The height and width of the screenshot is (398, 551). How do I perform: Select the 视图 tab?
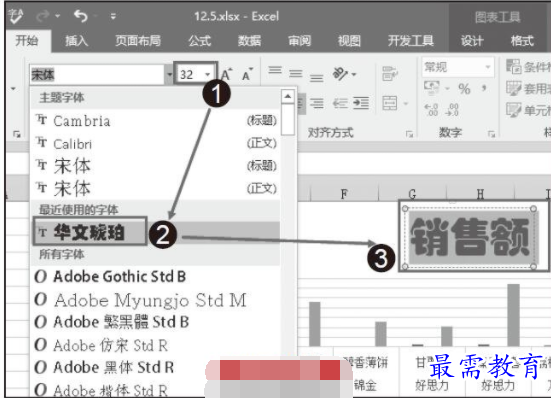(349, 41)
